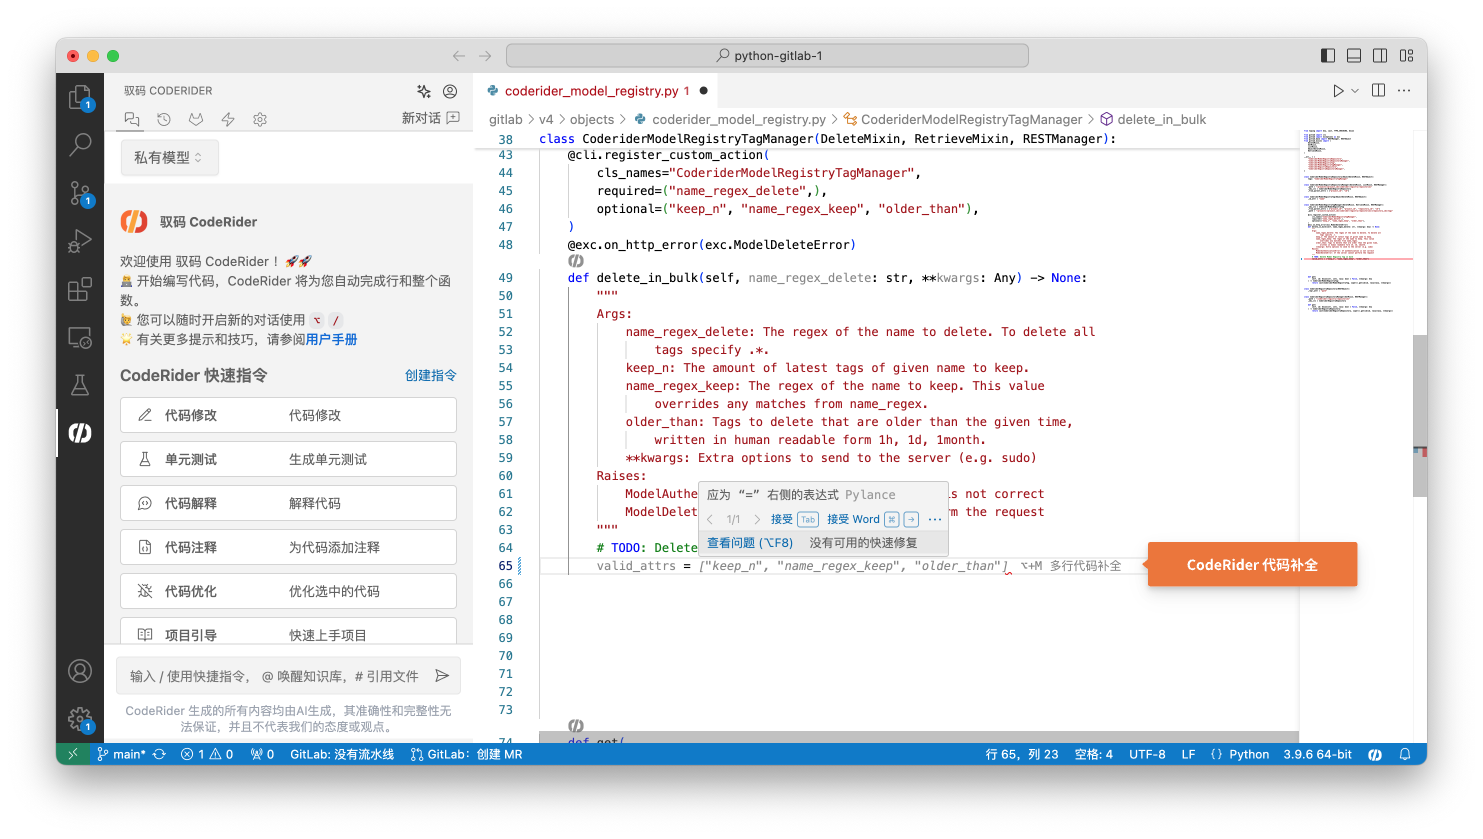Open the Explorer view in activity bar

(x=80, y=97)
